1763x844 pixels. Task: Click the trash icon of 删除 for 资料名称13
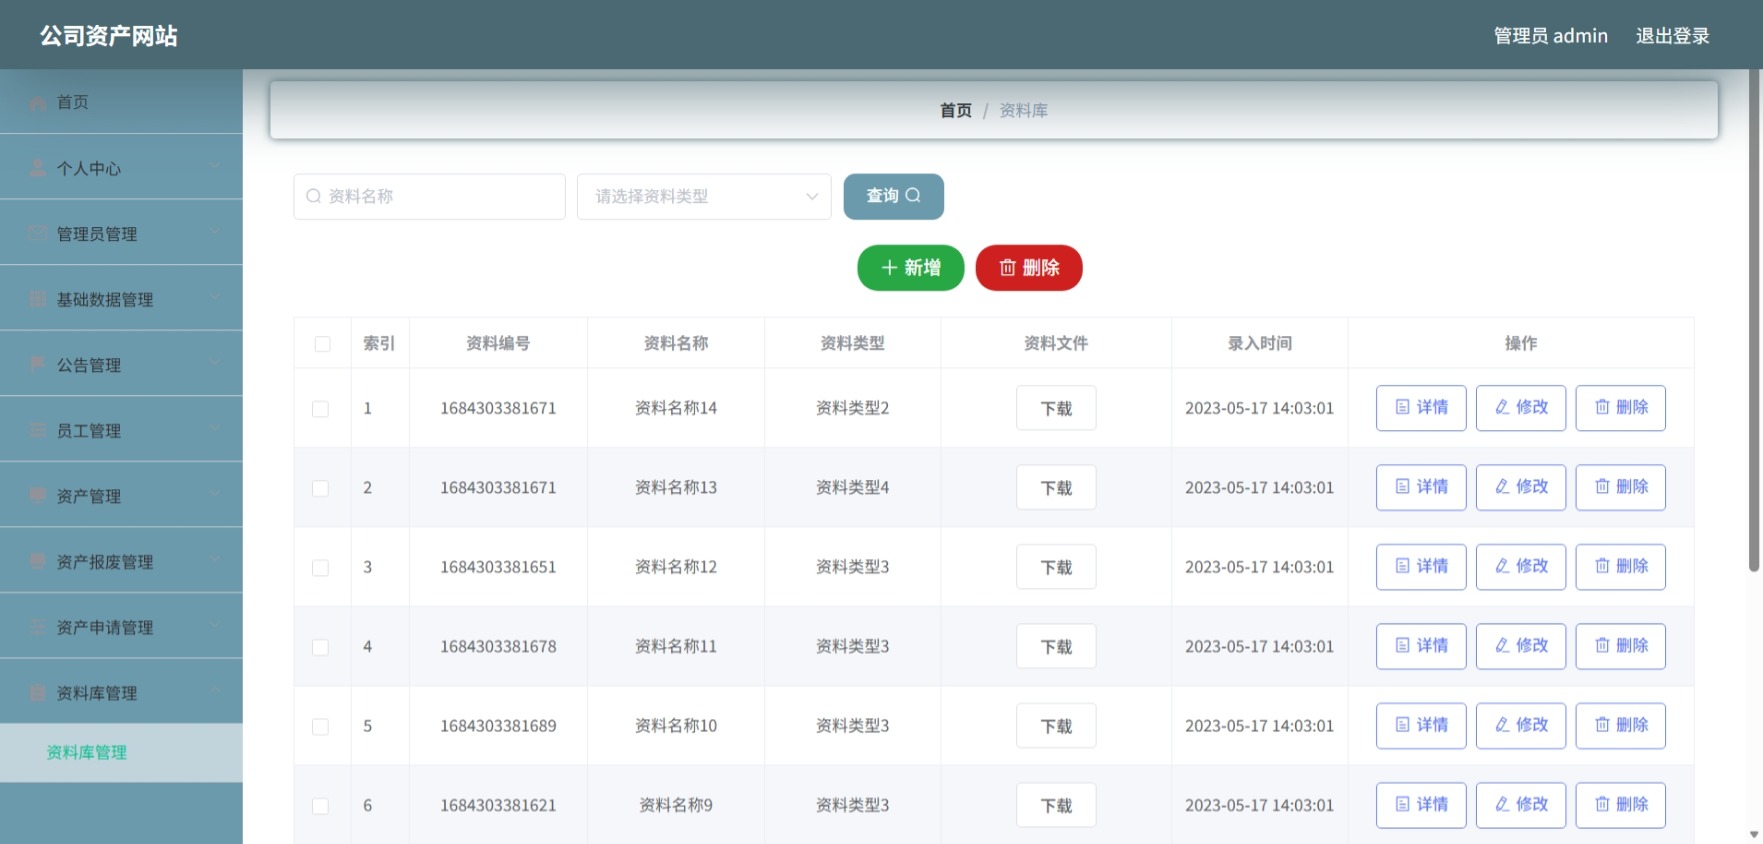point(1602,486)
